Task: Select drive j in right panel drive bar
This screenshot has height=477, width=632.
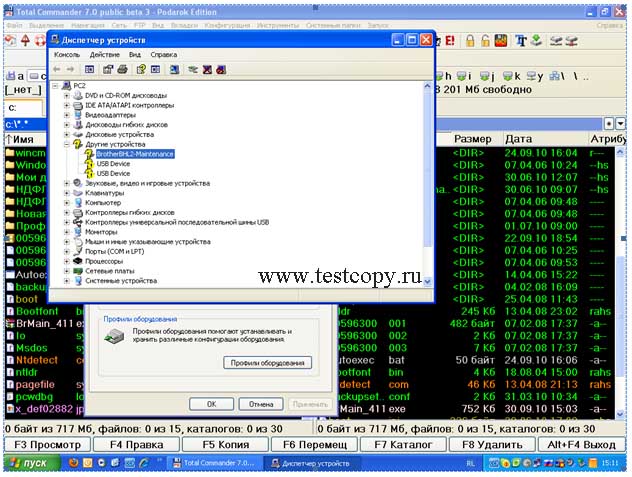Action: (487, 76)
